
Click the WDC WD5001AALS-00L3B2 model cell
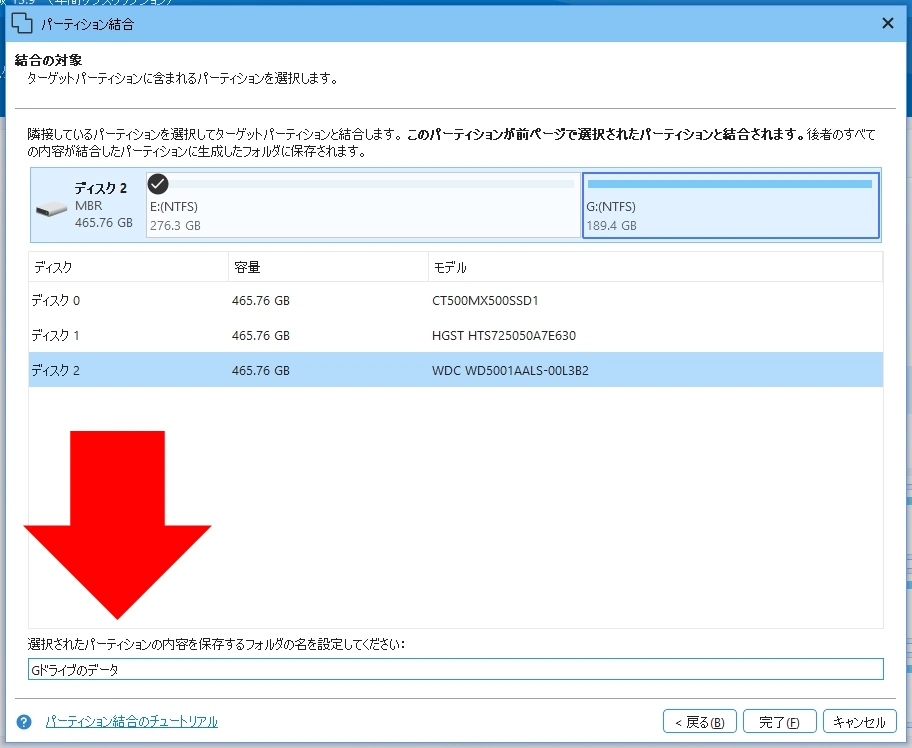(510, 371)
